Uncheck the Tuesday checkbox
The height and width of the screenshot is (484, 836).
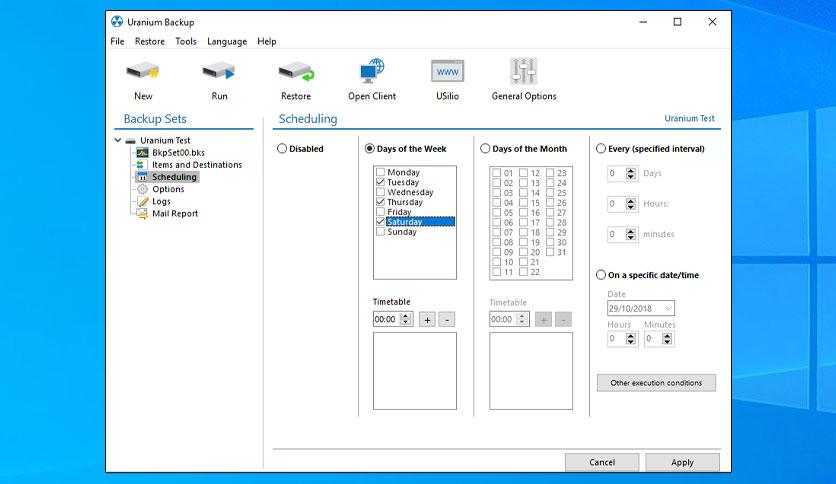click(x=380, y=182)
